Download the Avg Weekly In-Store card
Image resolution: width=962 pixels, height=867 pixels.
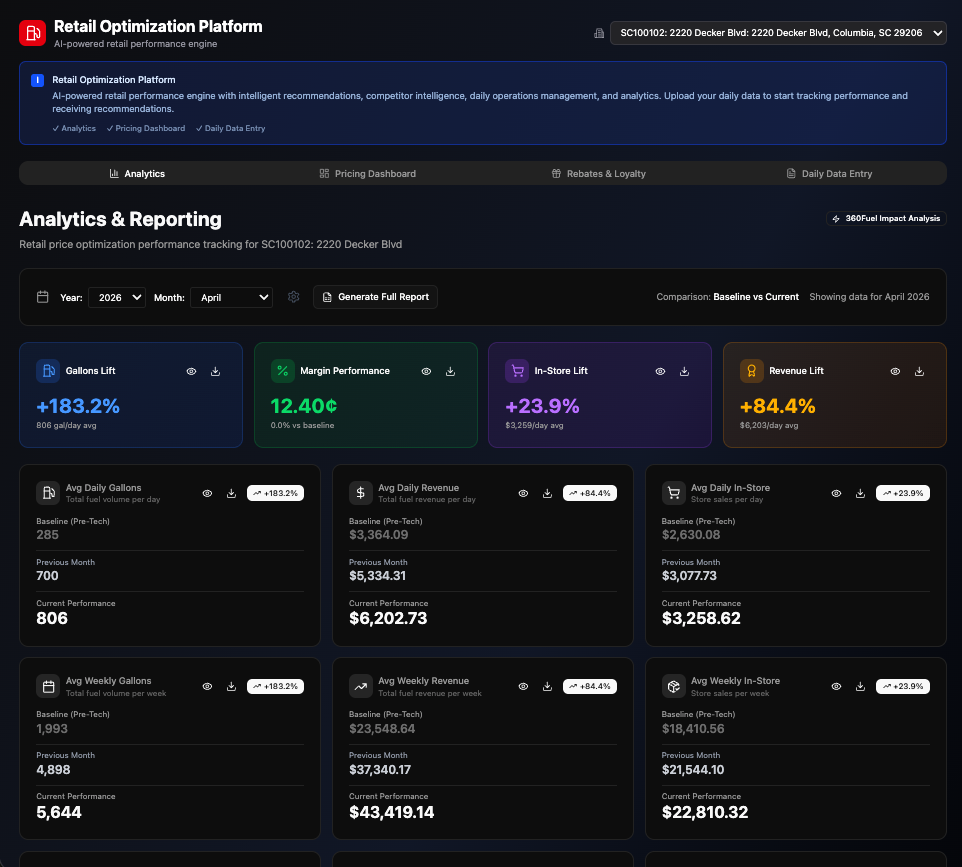pyautogui.click(x=860, y=687)
